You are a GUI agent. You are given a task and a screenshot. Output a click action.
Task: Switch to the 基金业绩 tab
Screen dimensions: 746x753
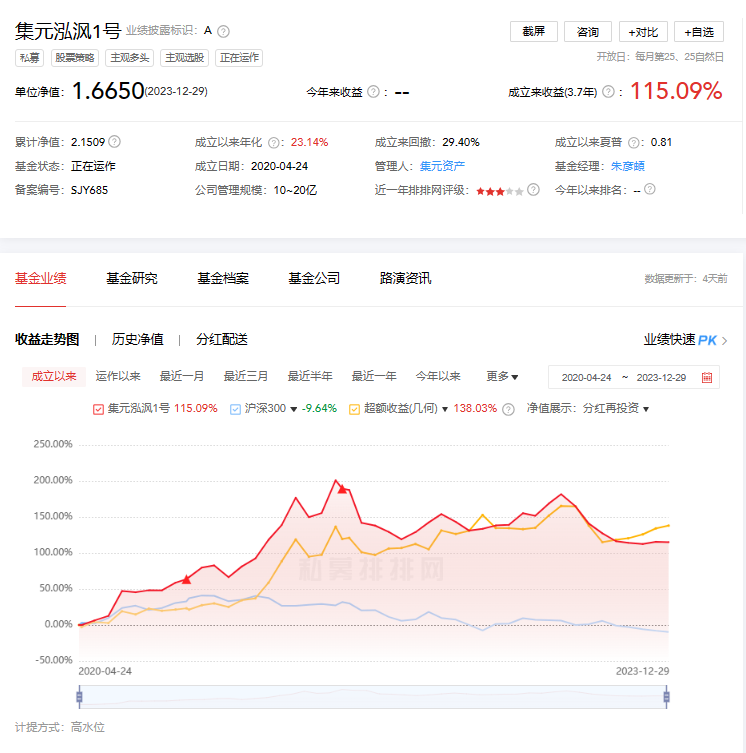[41, 279]
